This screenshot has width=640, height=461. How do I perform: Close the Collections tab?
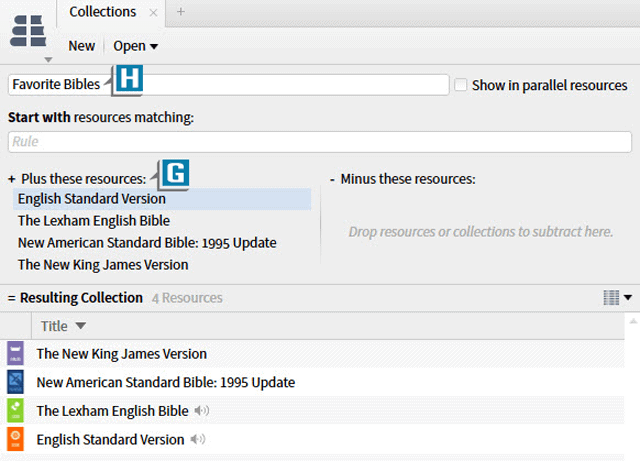(153, 13)
